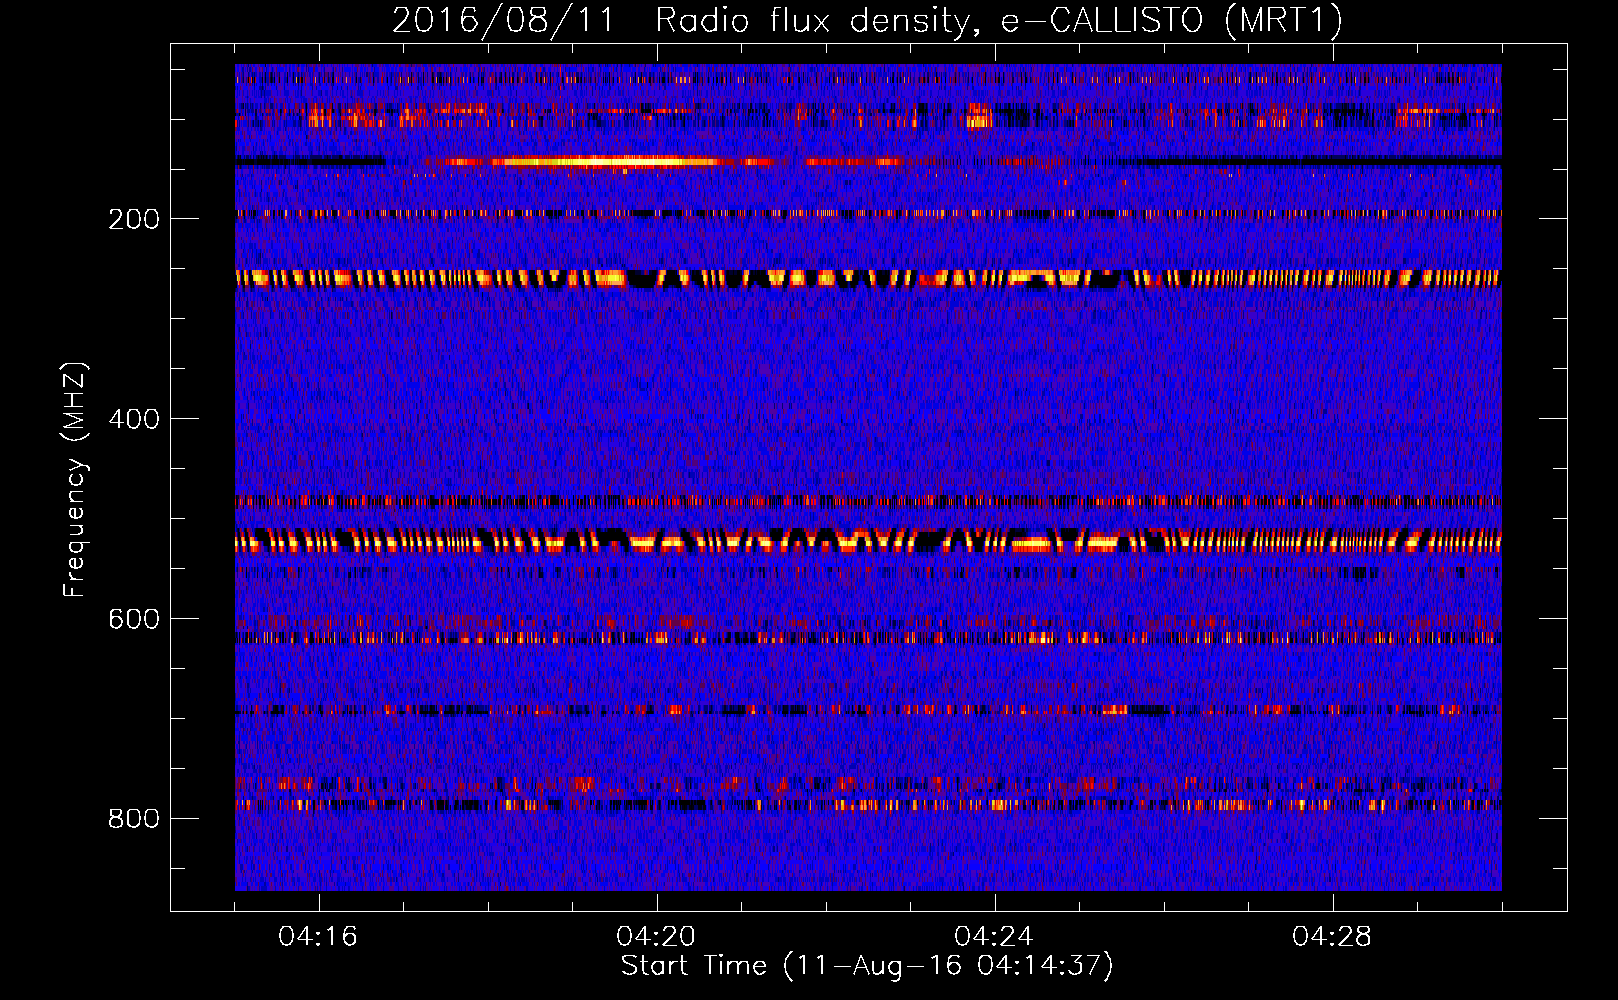The height and width of the screenshot is (1000, 1618).
Task: Click the 04:20 time tick label
Action: point(656,936)
